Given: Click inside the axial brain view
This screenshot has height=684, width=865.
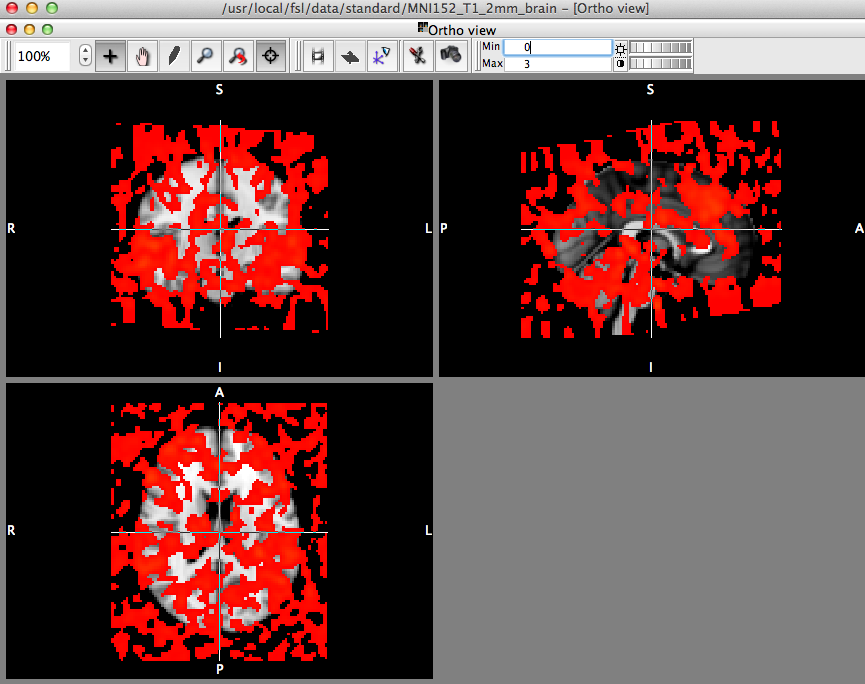Looking at the screenshot, I should [220, 531].
